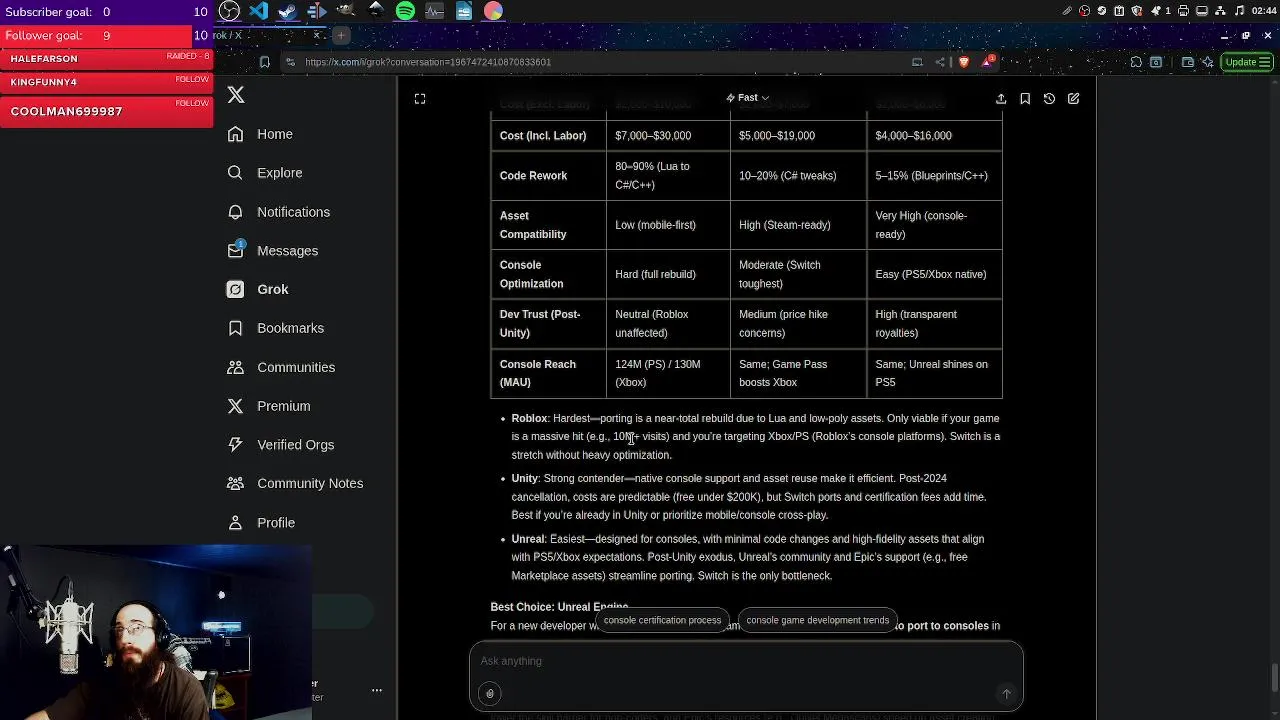Viewport: 1280px width, 720px height.
Task: Click the green Update button
Action: 1247,62
